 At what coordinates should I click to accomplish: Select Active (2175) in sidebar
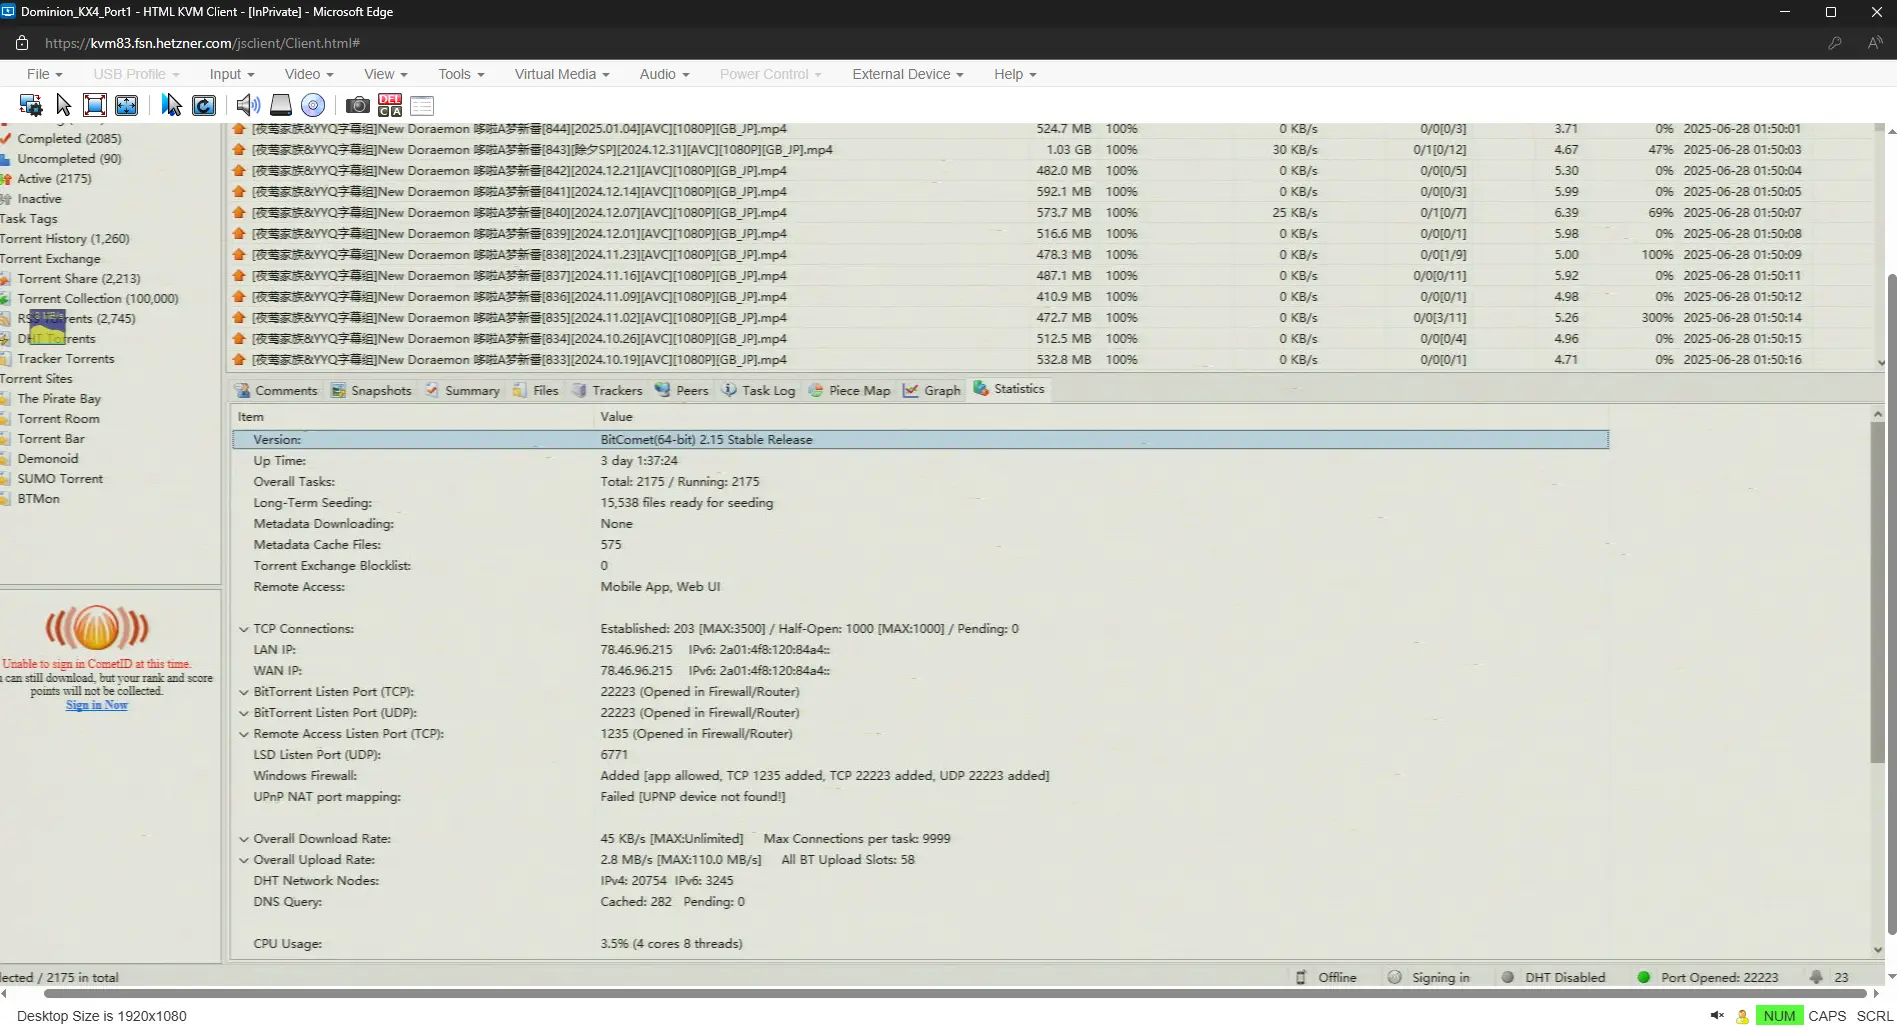point(54,178)
